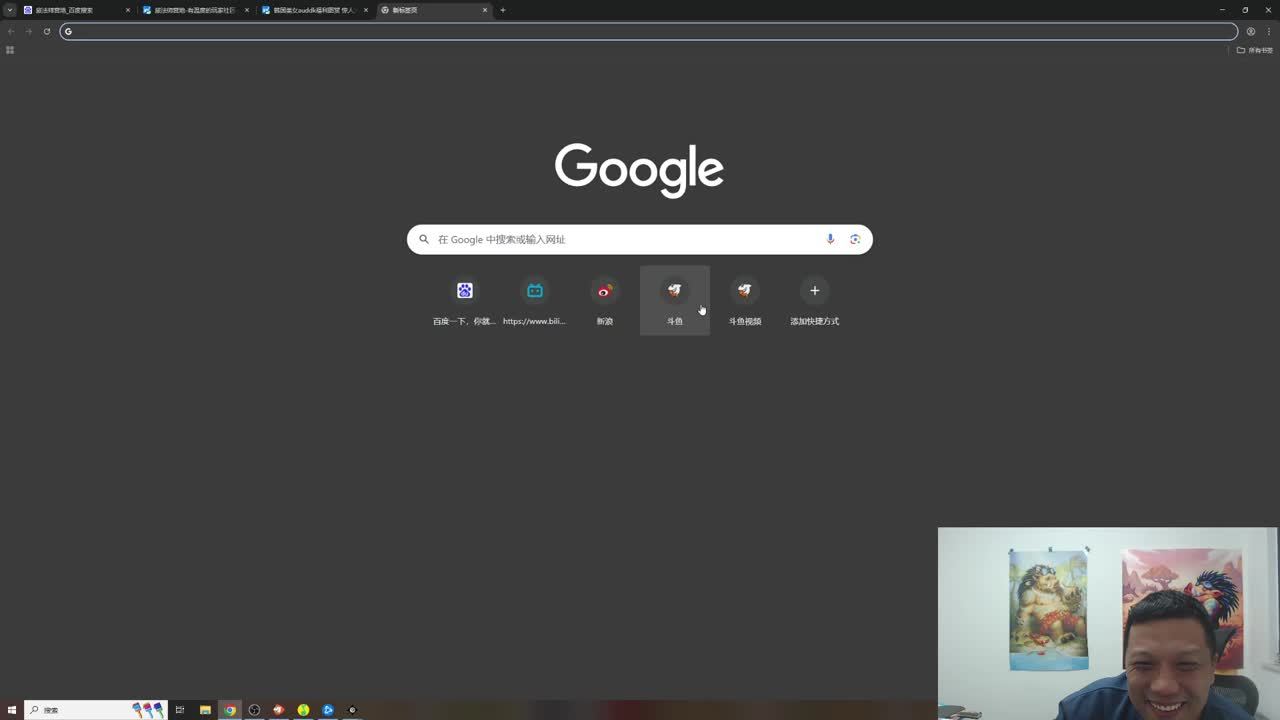Launch OBS Studio from the taskbar
1280x720 pixels.
tap(254, 710)
